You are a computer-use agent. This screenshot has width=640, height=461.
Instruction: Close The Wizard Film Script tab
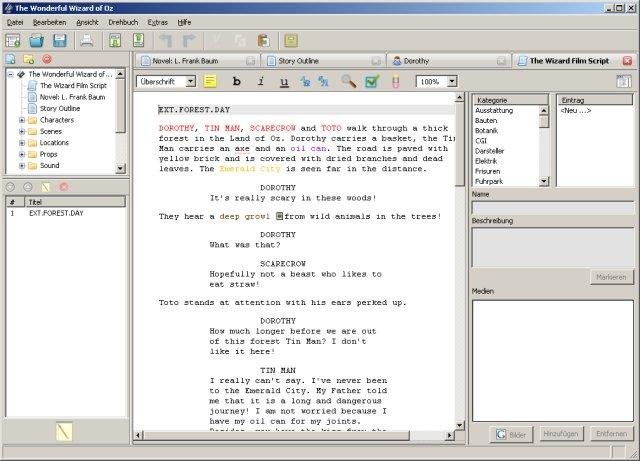pos(627,61)
